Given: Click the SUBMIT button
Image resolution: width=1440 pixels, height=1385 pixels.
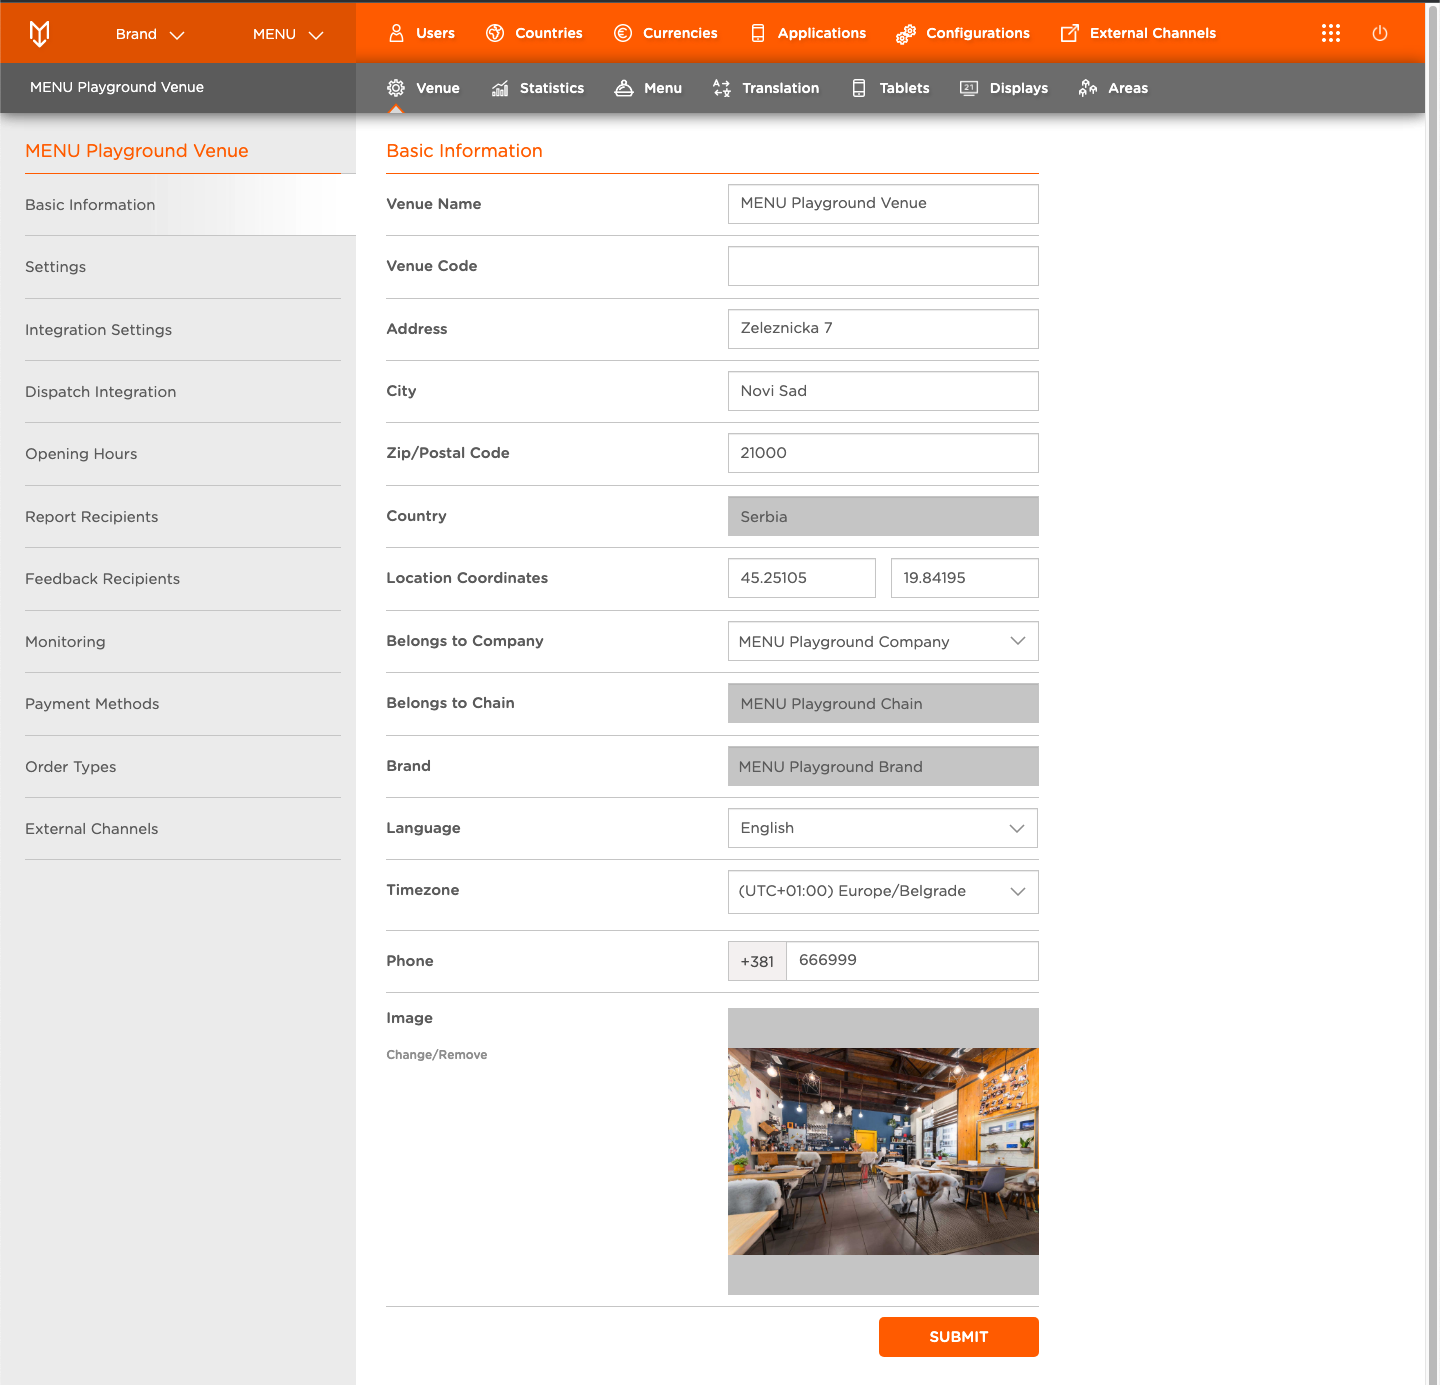Looking at the screenshot, I should [x=958, y=1337].
